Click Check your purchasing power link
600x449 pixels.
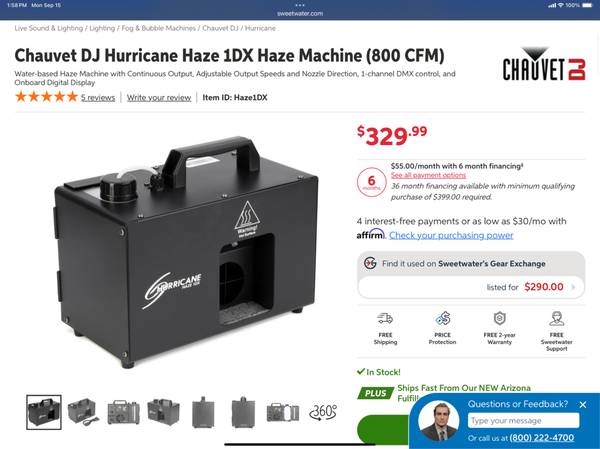point(451,235)
